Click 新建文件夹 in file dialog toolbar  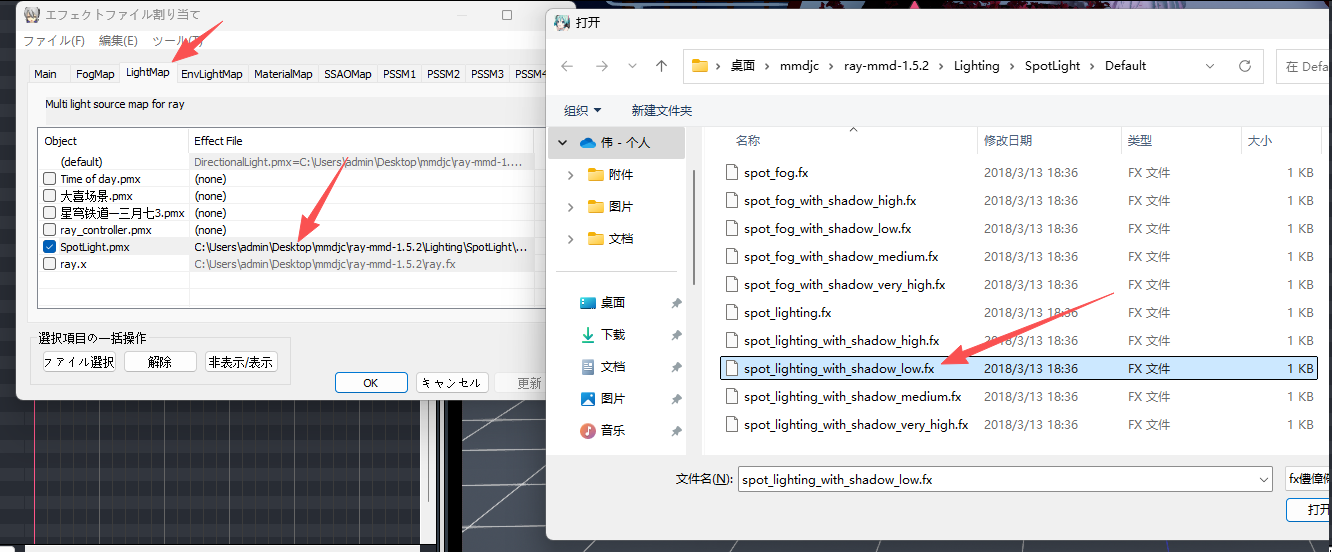(x=662, y=111)
